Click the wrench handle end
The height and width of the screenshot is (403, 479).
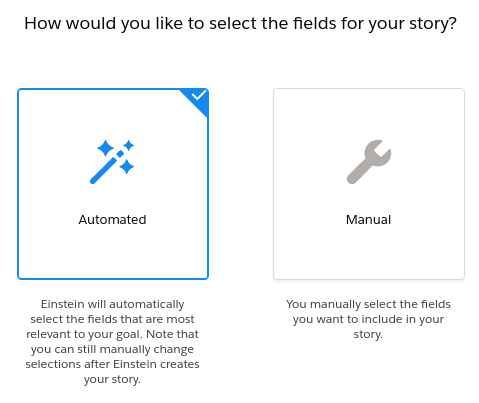click(x=352, y=178)
